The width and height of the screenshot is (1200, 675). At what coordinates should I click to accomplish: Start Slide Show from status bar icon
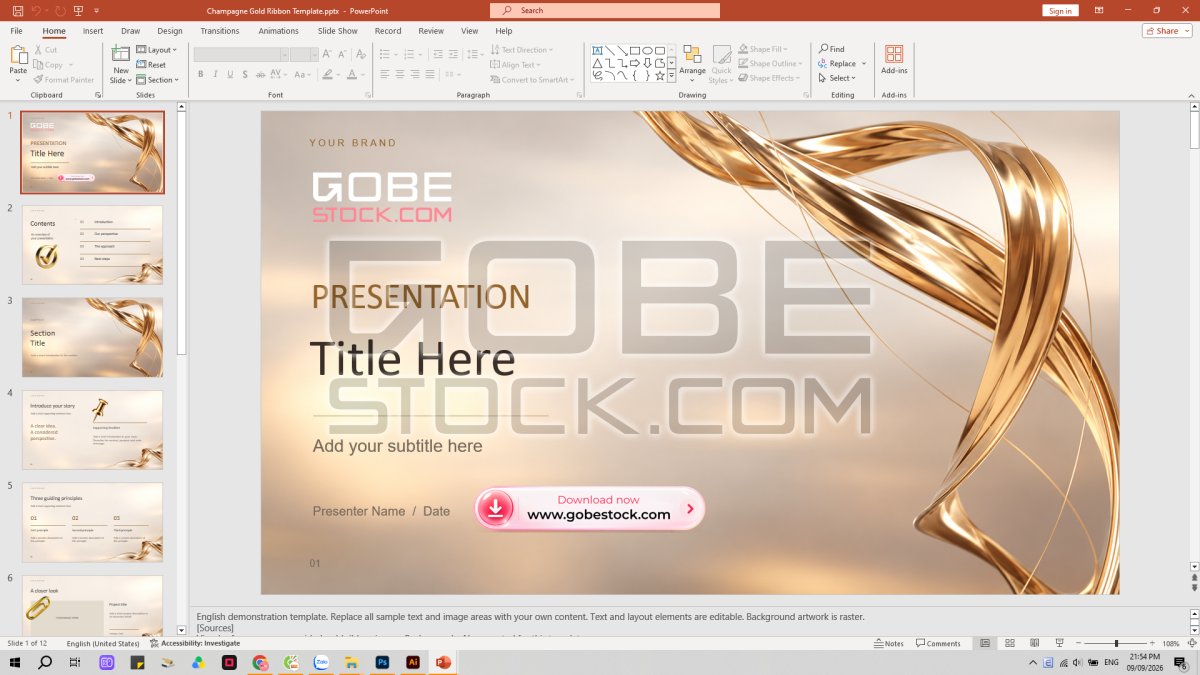tap(1059, 643)
